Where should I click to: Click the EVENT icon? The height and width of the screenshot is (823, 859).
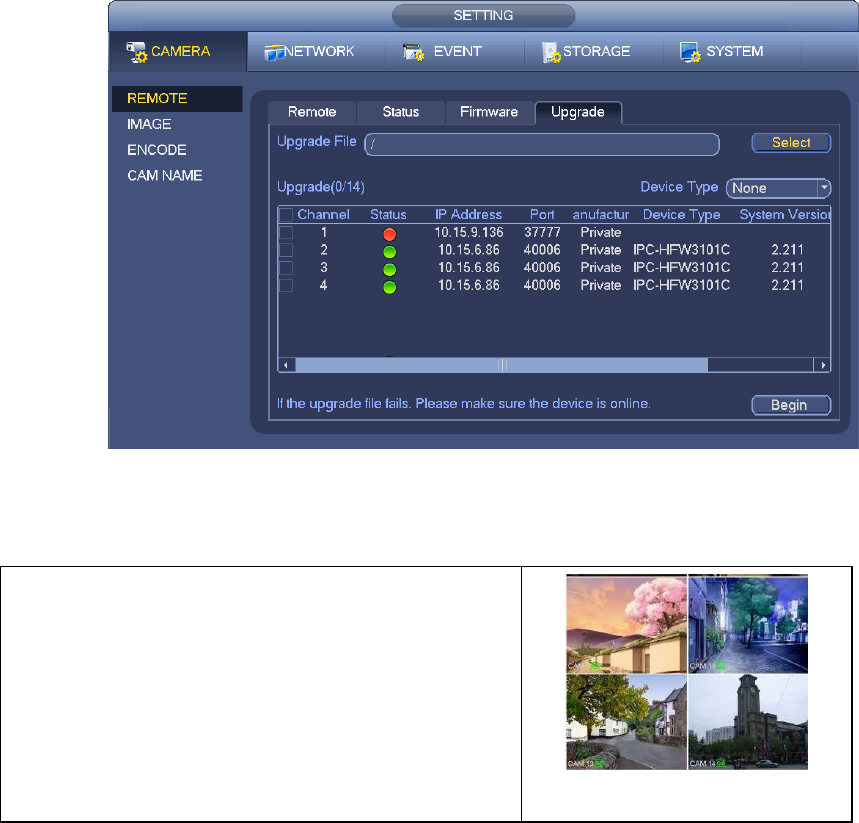pos(414,53)
